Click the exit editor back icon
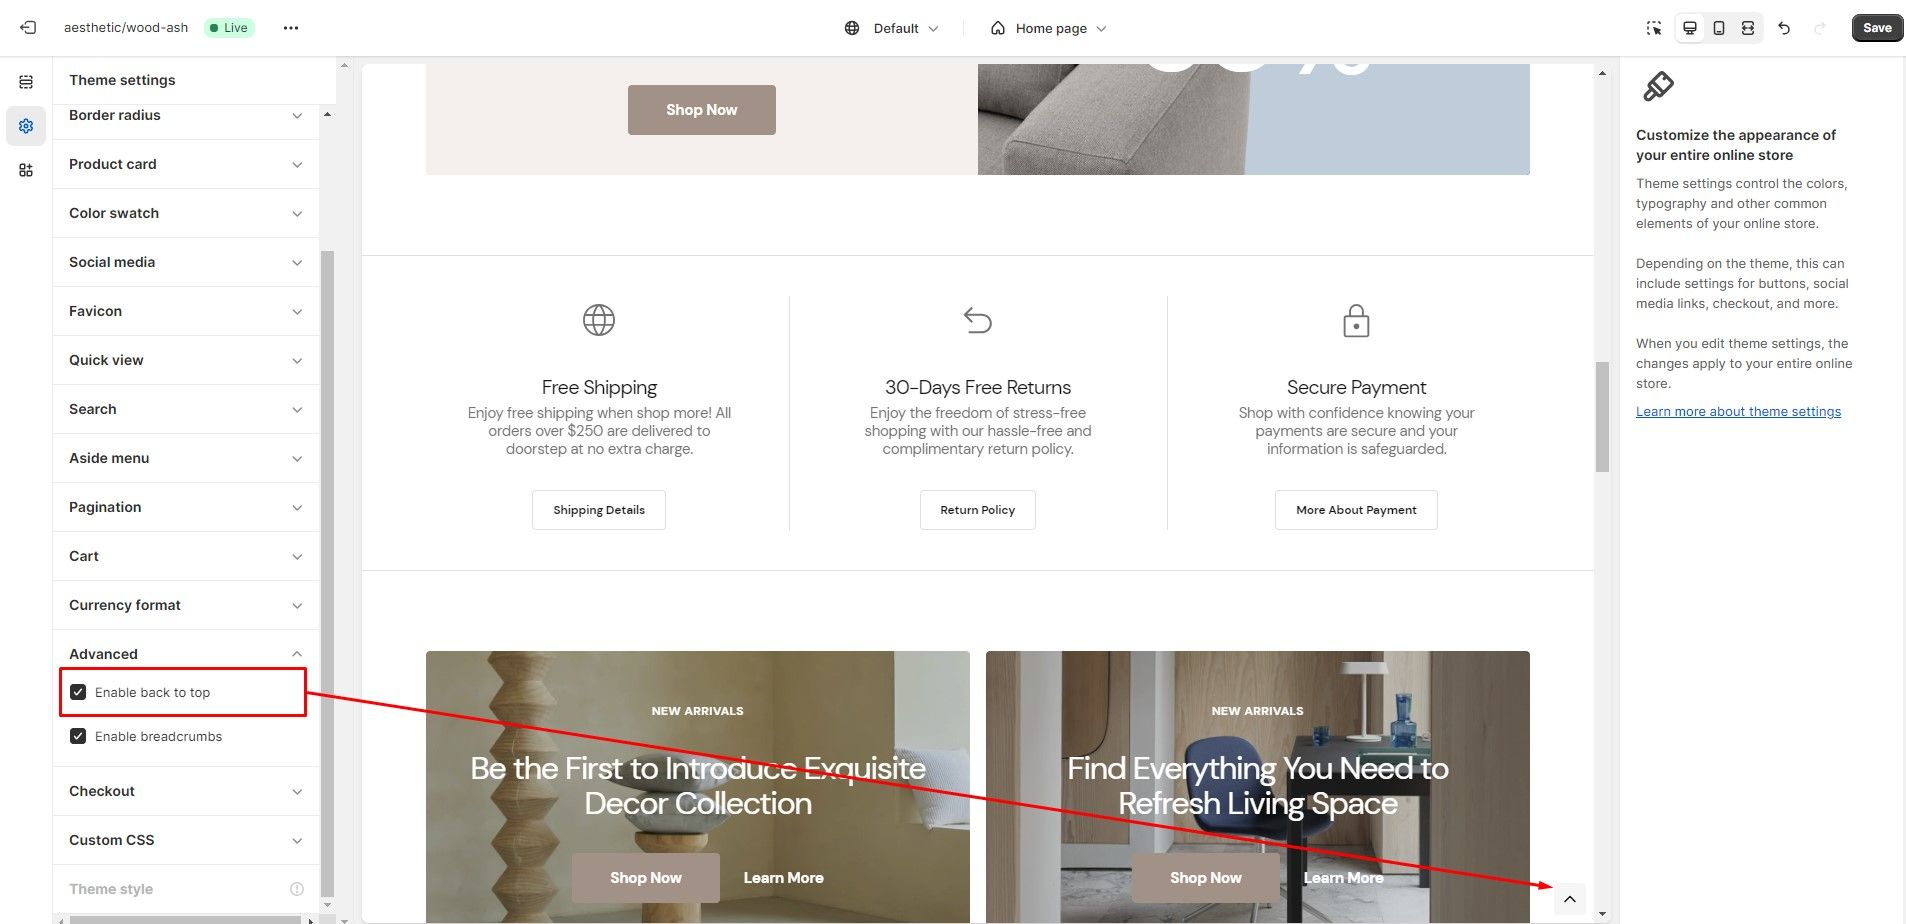 tap(28, 28)
